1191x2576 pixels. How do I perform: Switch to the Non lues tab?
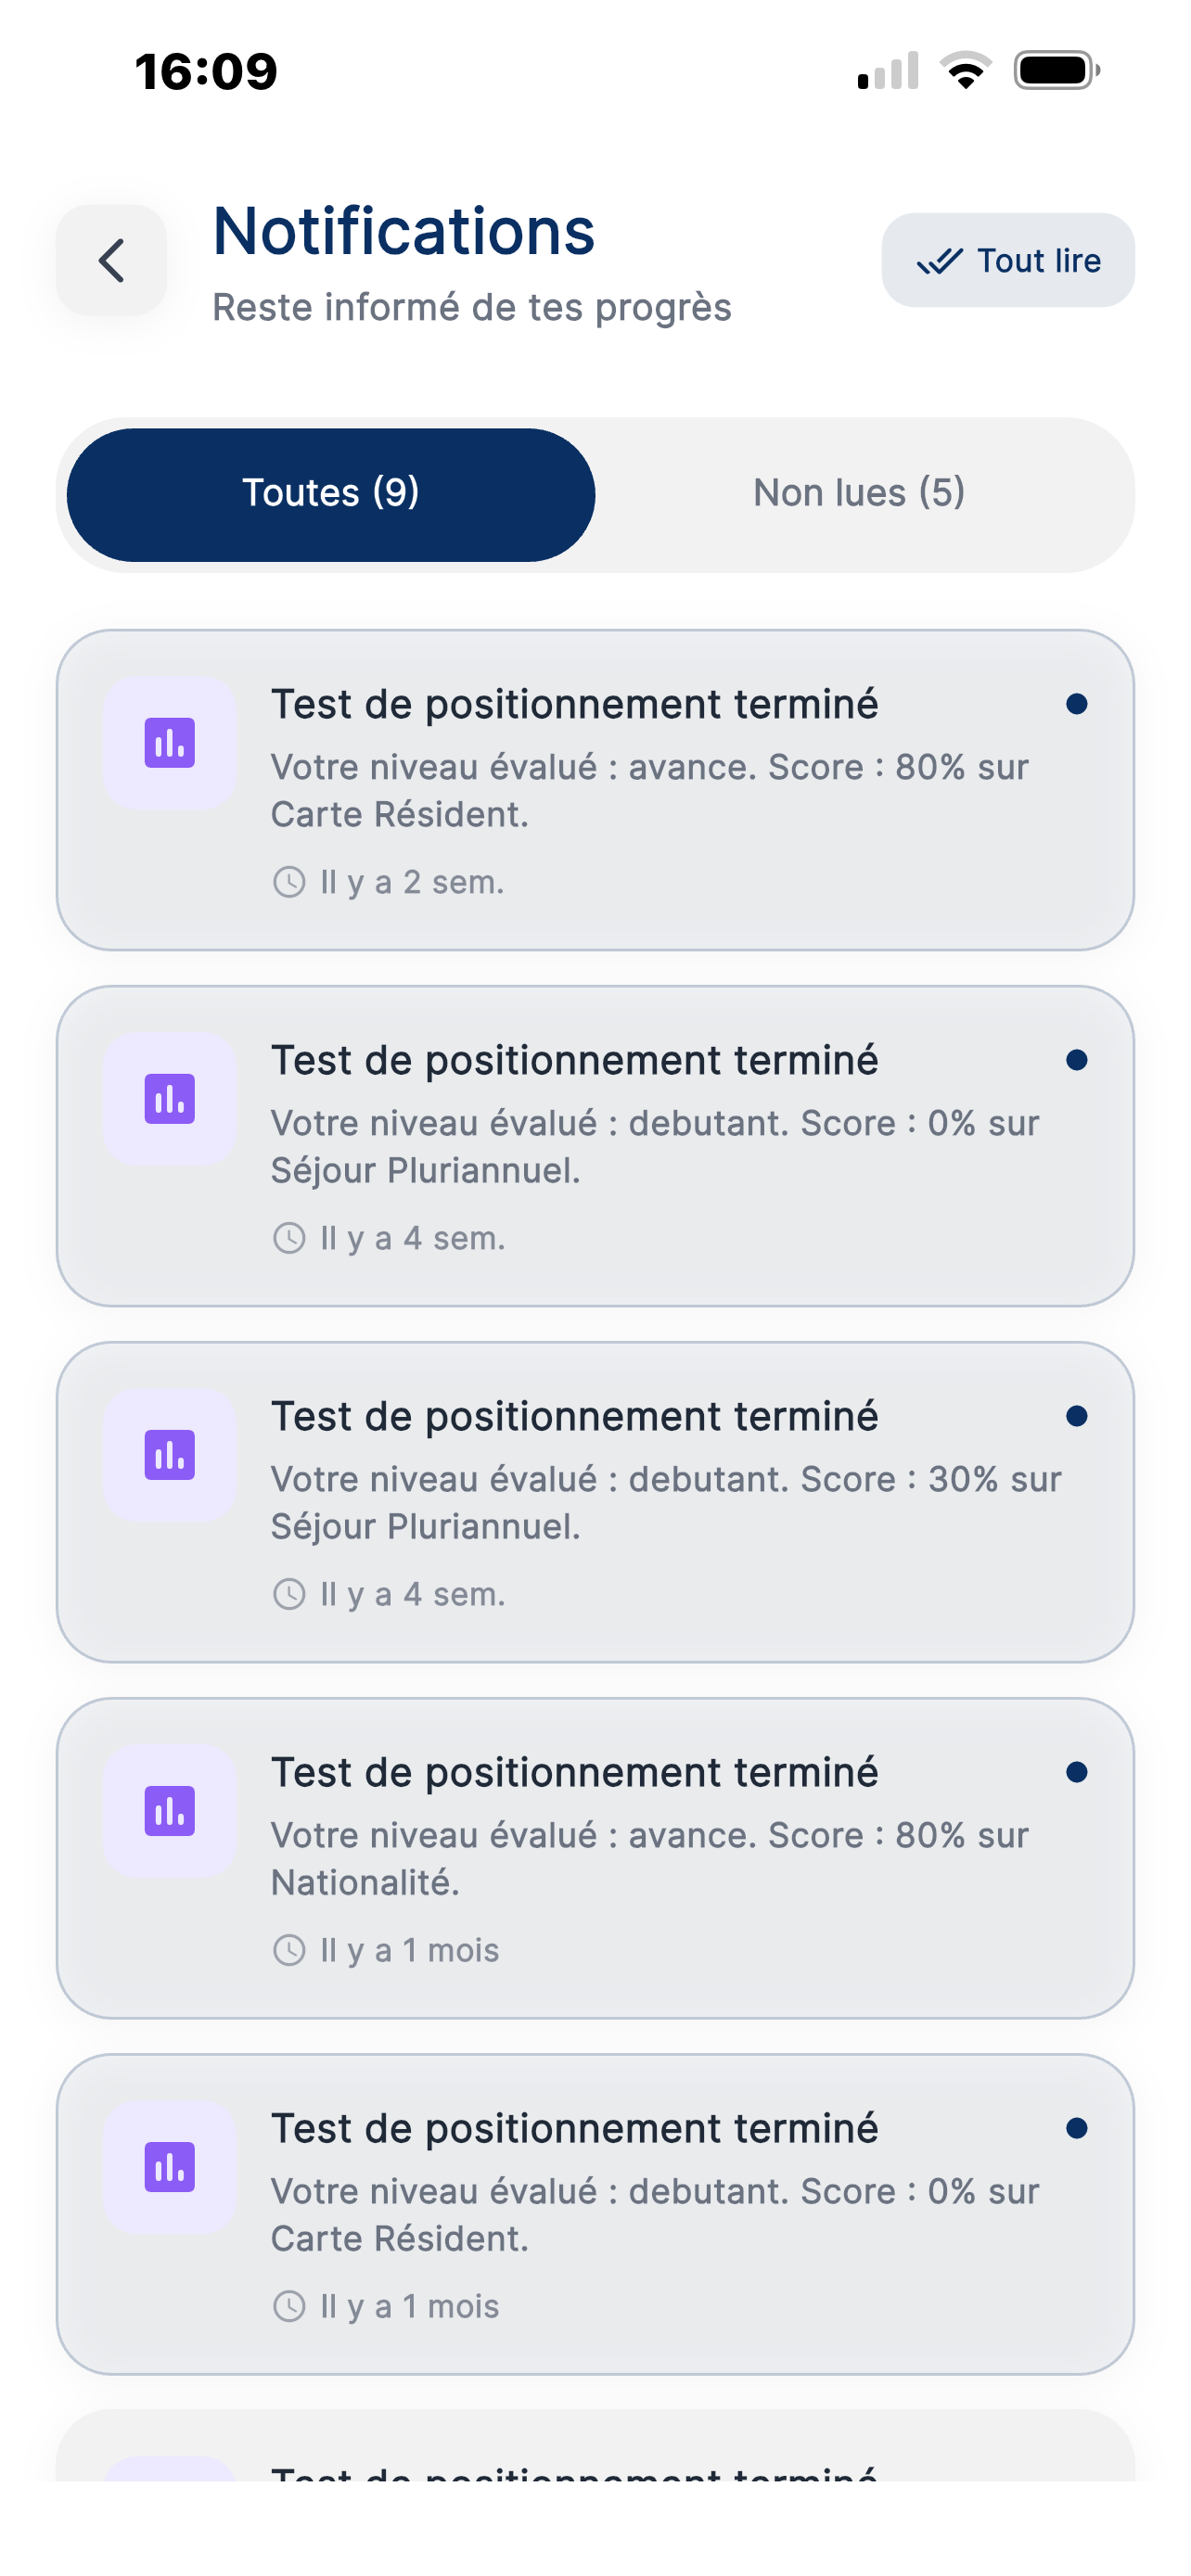pos(859,492)
